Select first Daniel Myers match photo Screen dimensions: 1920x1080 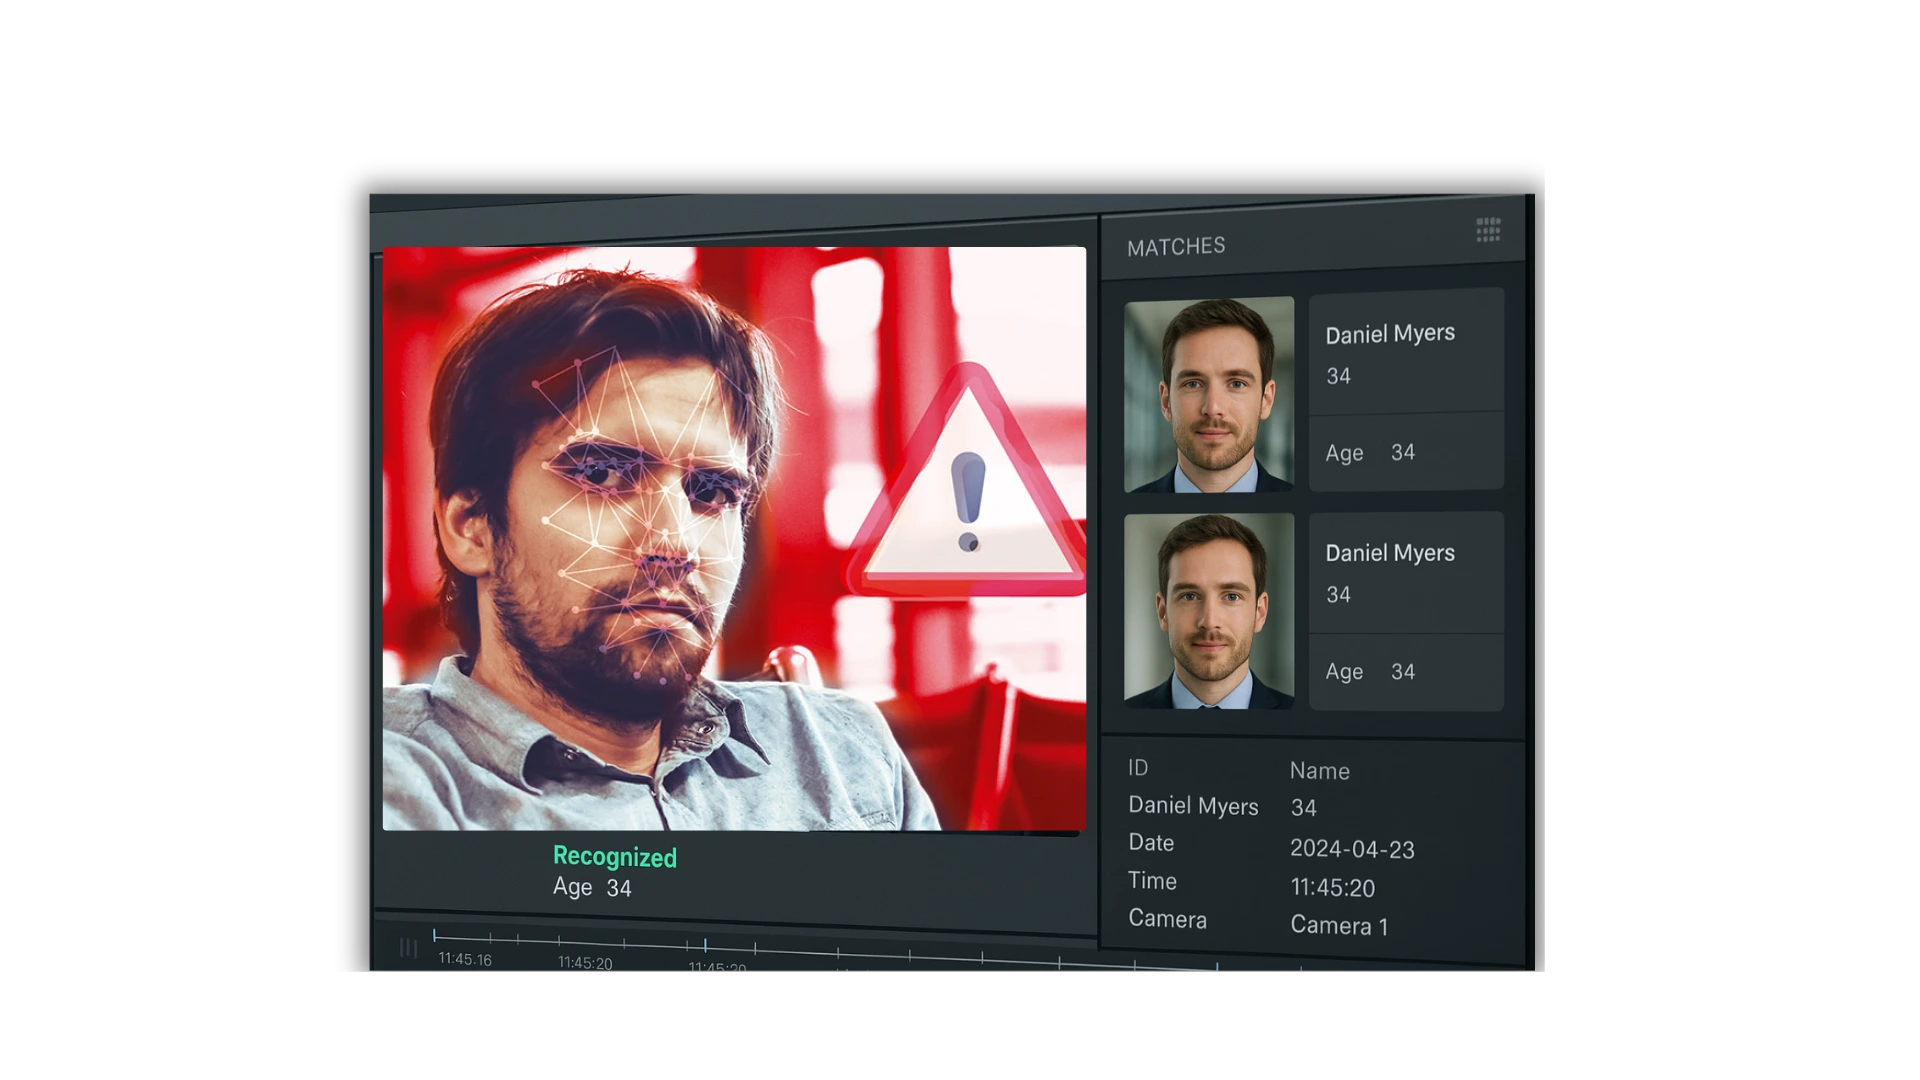1208,394
